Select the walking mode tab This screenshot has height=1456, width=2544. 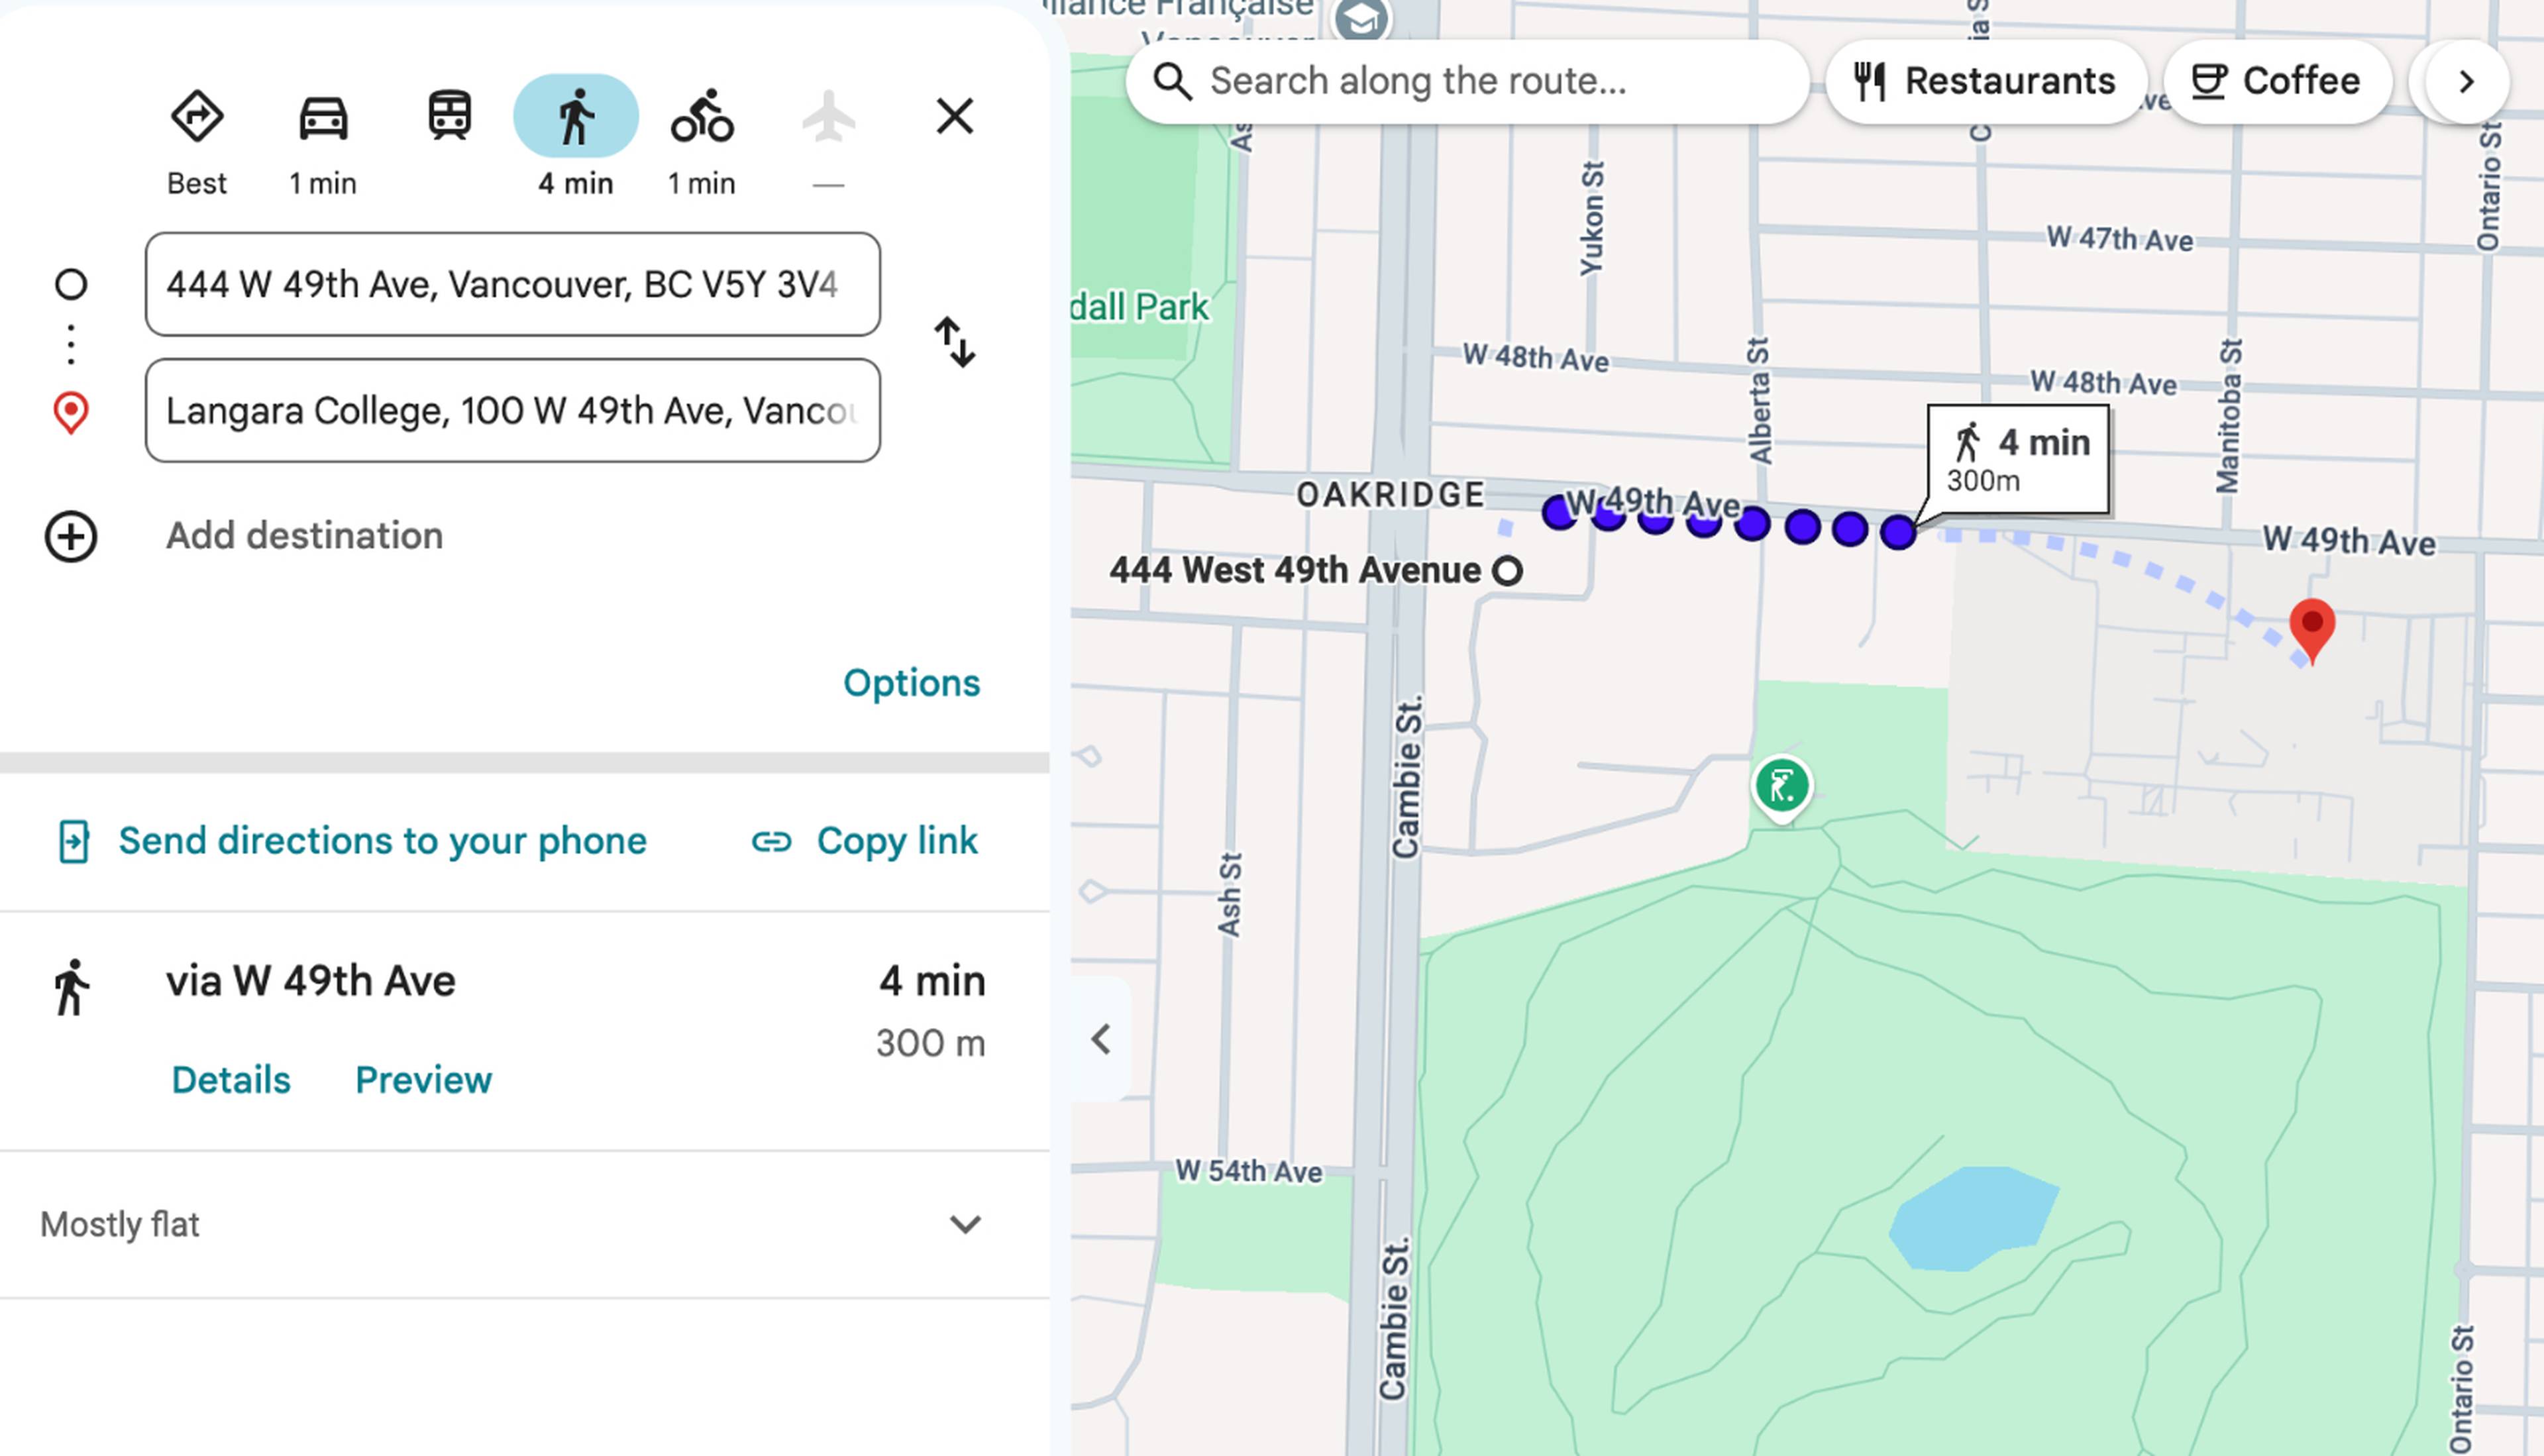click(576, 116)
